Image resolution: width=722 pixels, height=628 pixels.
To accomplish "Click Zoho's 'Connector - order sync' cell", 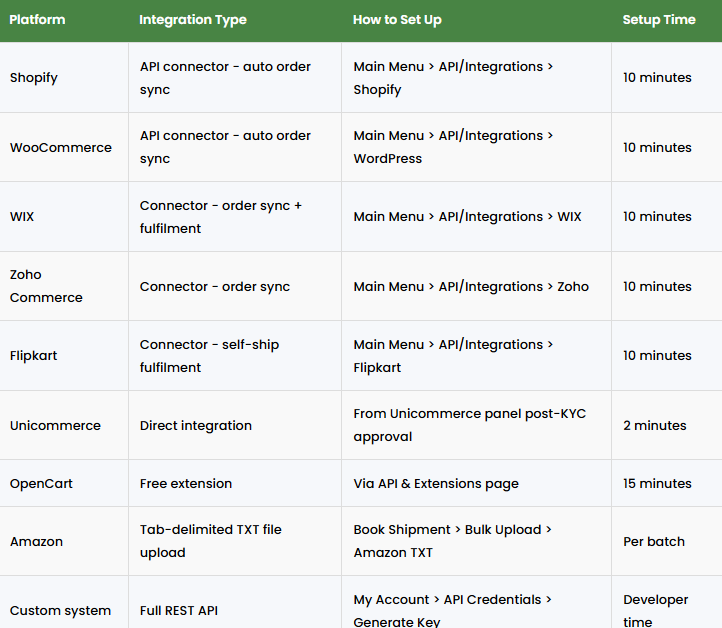I will (235, 286).
